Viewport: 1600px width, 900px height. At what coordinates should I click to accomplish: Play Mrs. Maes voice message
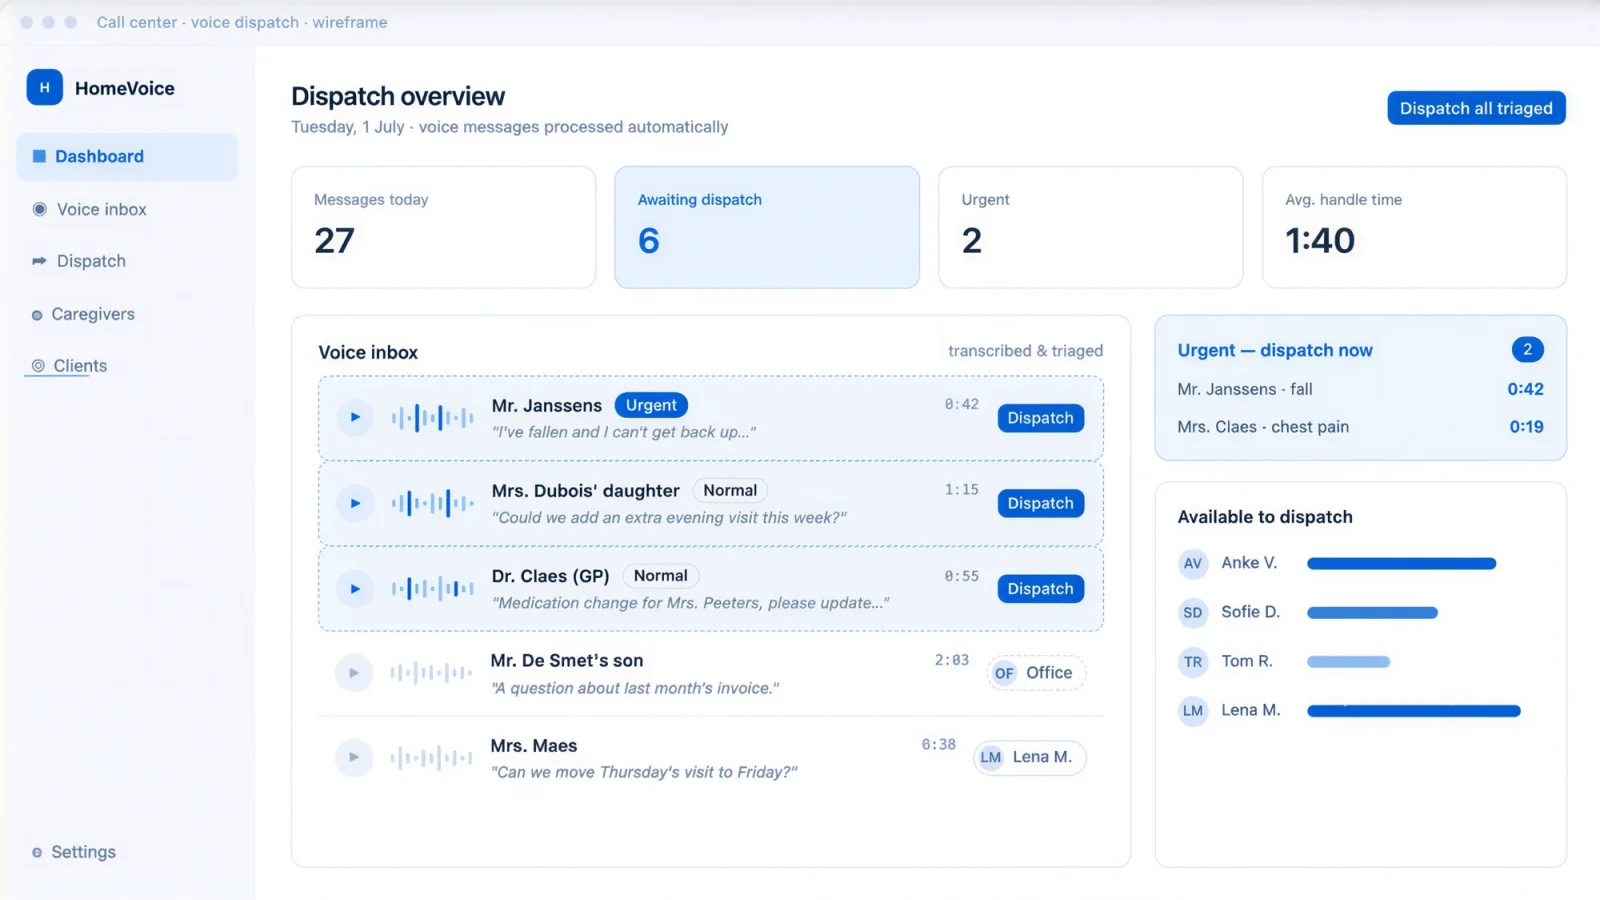coord(354,758)
